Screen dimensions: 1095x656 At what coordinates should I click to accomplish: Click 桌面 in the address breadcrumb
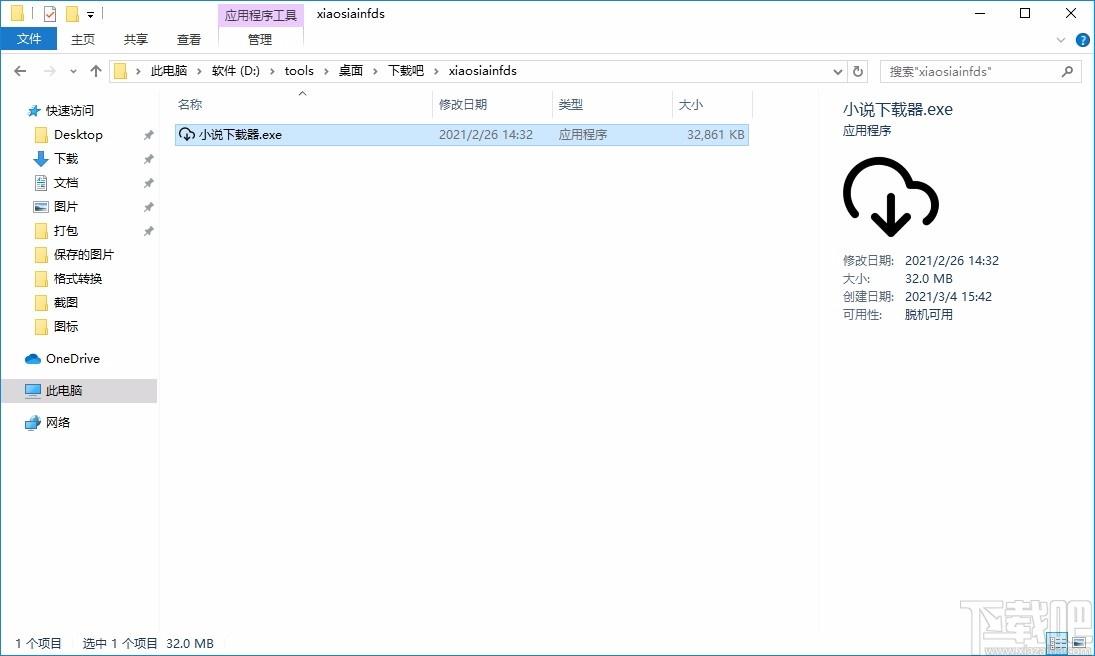(x=351, y=71)
